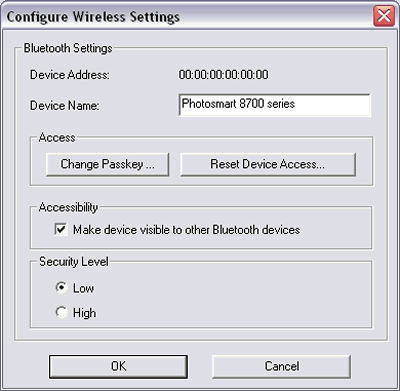
Task: Click the 'High' option label text
Action: [85, 313]
